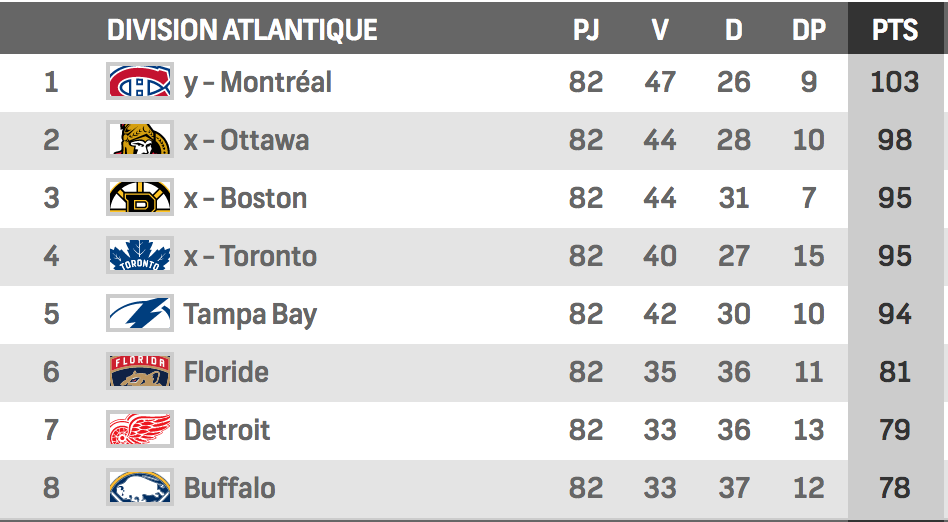Select the V wins column header

(x=660, y=30)
